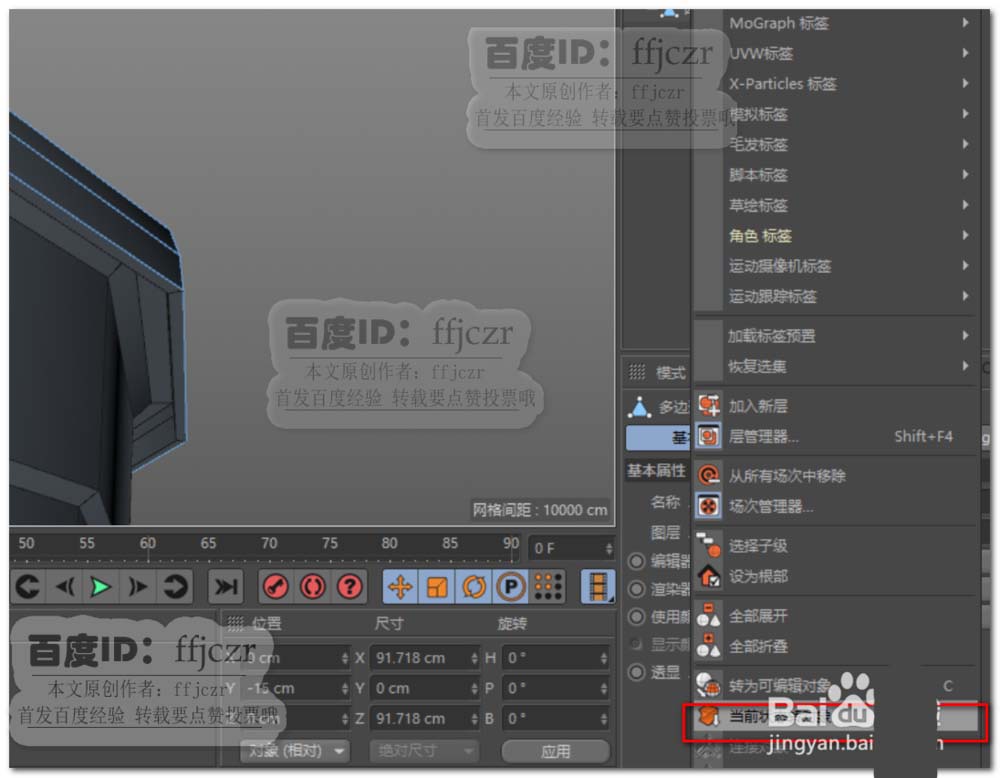Expand the 脚本标签 submenu arrow
Screen dimensions: 1000x778
[x=966, y=174]
